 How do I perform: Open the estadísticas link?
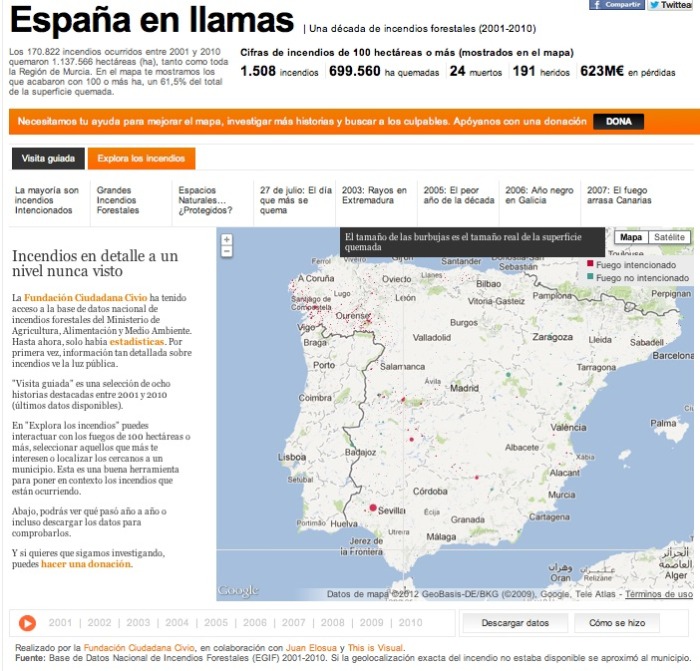pos(137,342)
